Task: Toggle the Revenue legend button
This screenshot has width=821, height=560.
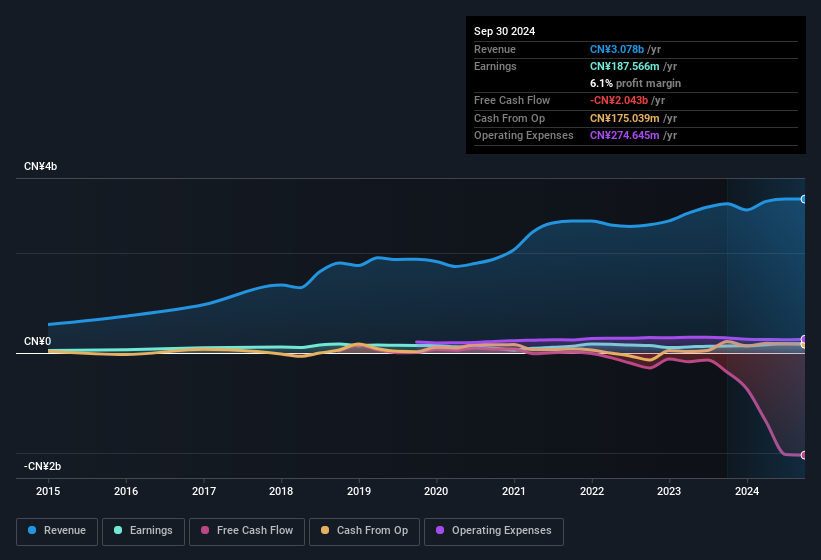Action: click(57, 531)
